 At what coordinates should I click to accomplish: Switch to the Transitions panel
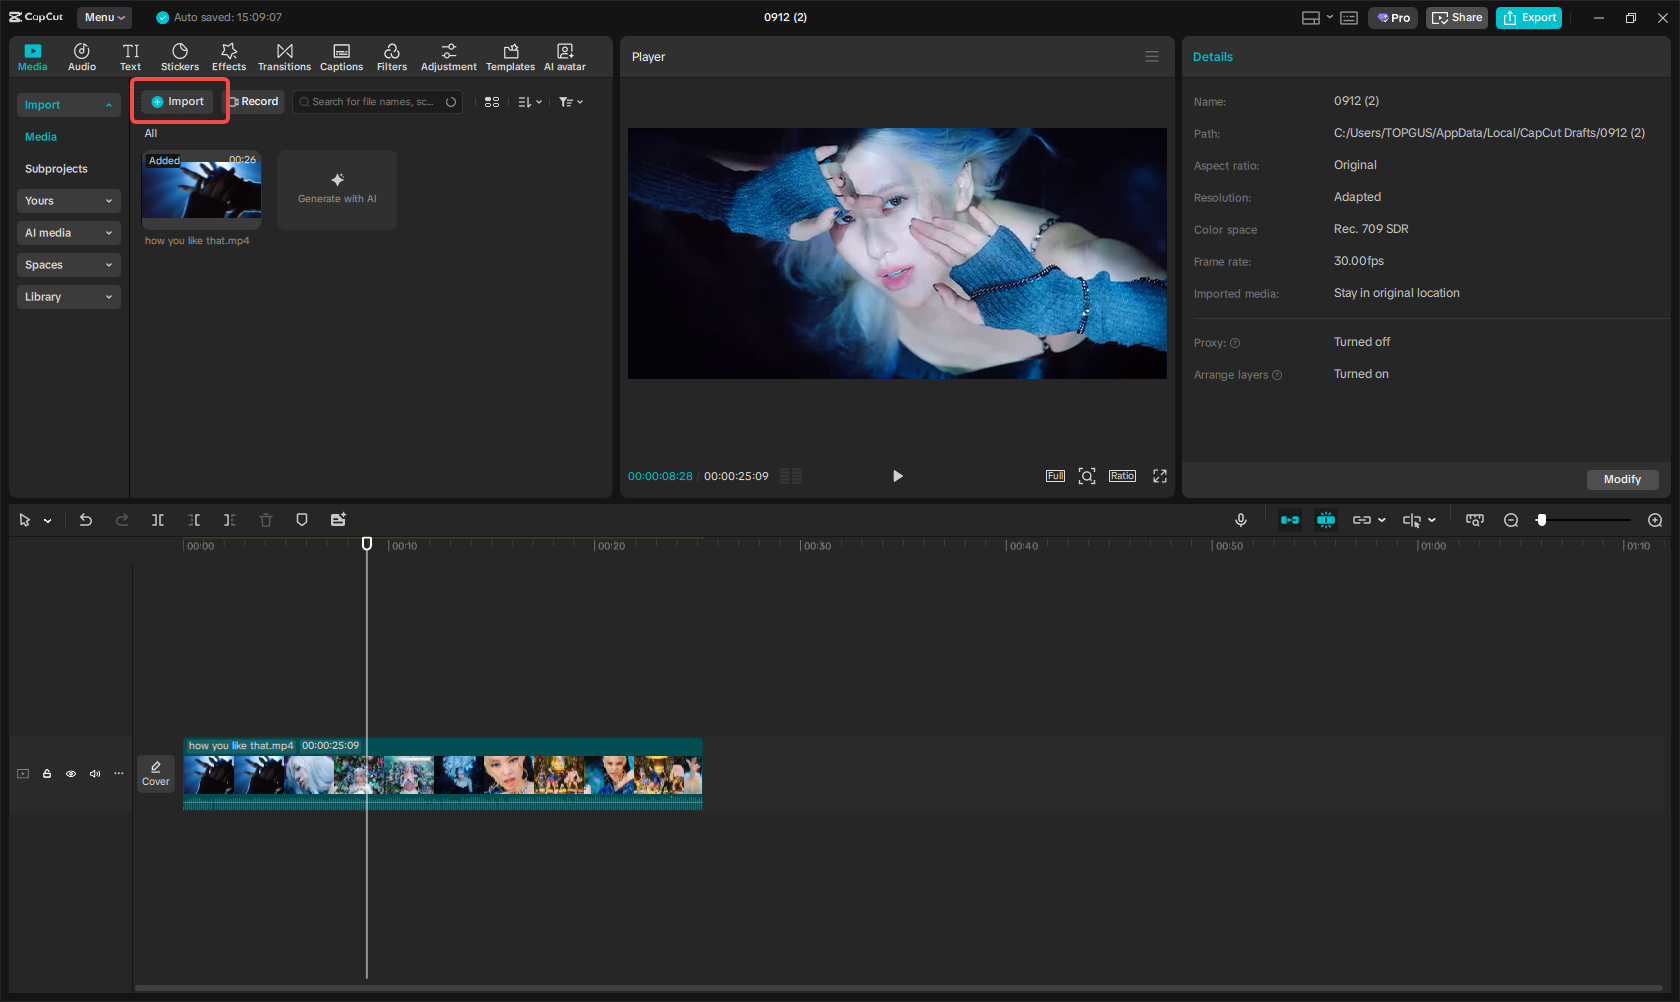(x=284, y=56)
